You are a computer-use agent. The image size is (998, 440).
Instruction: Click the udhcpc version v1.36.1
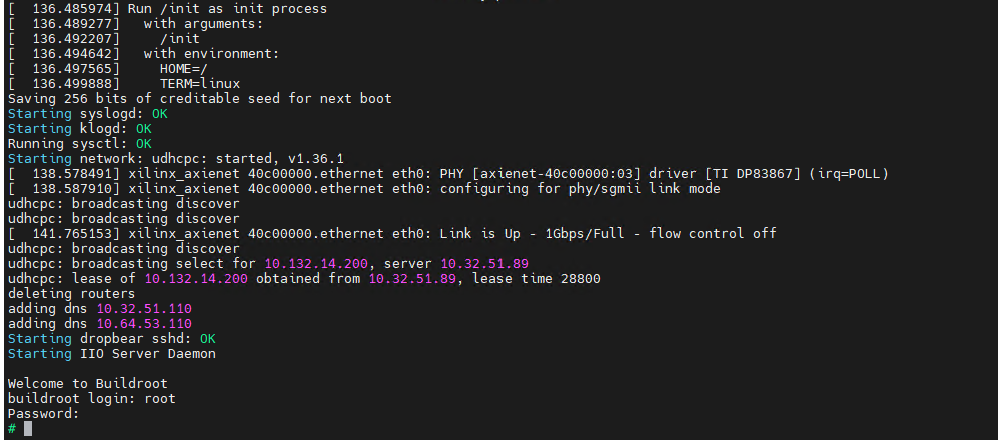tap(316, 159)
